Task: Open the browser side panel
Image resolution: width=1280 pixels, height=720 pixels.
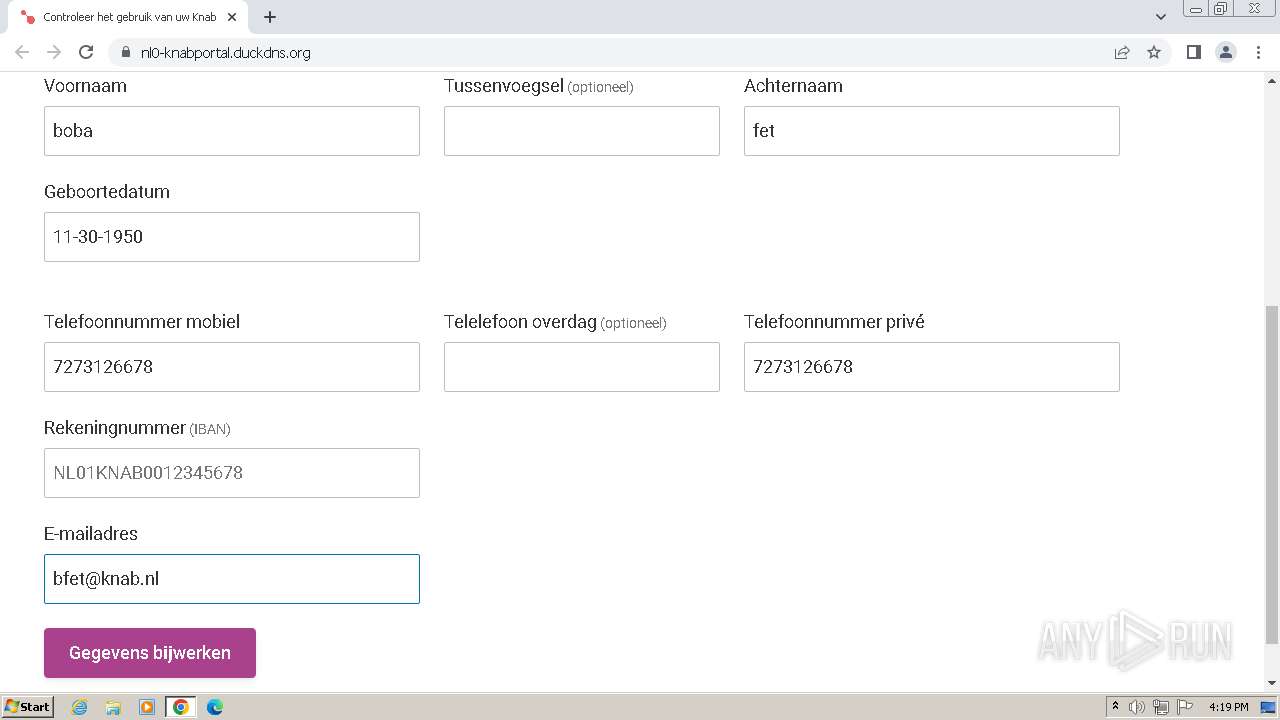Action: pos(1193,52)
